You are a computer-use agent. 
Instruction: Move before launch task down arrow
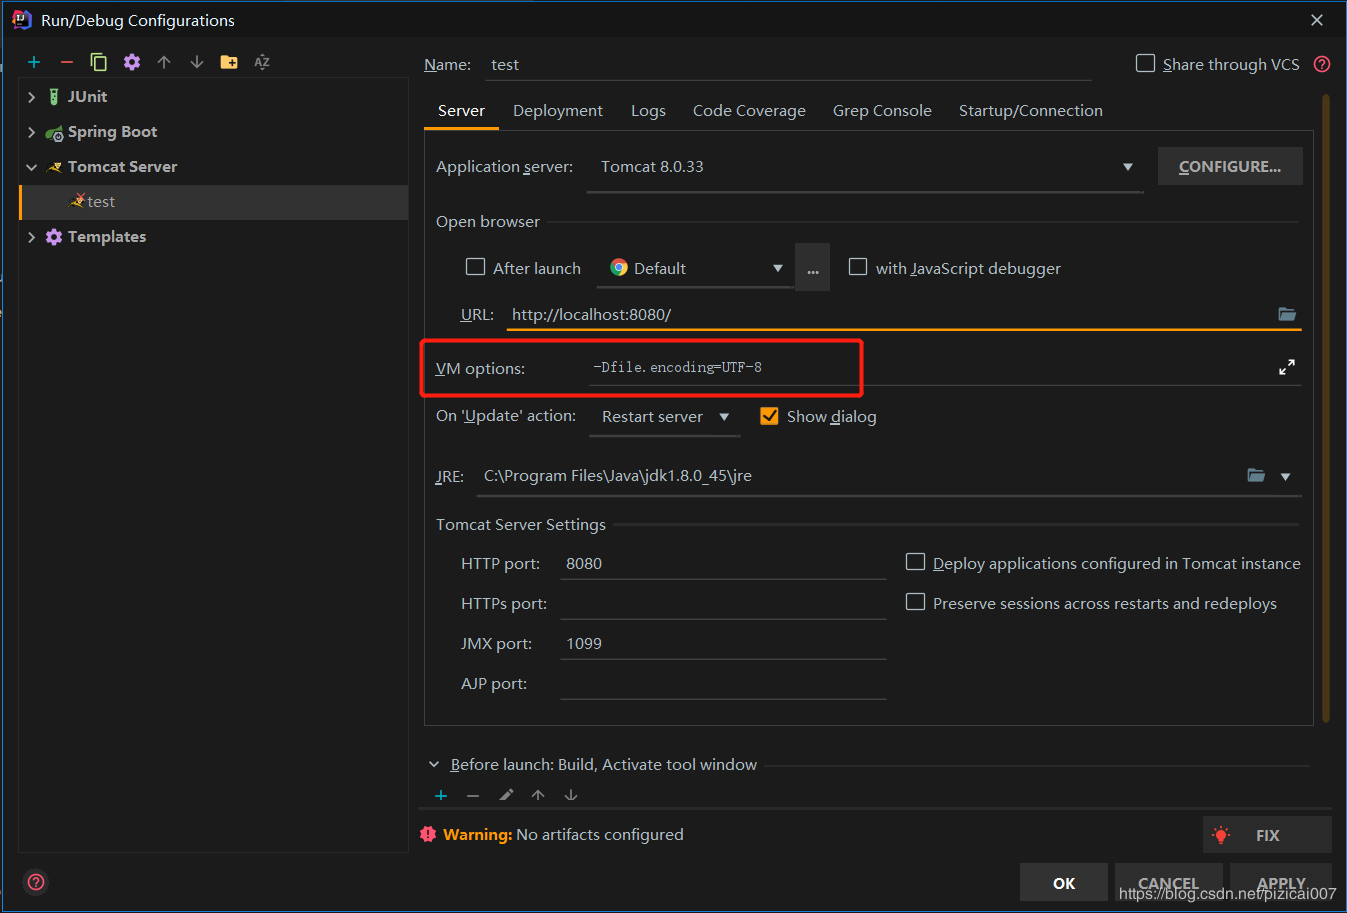(571, 795)
